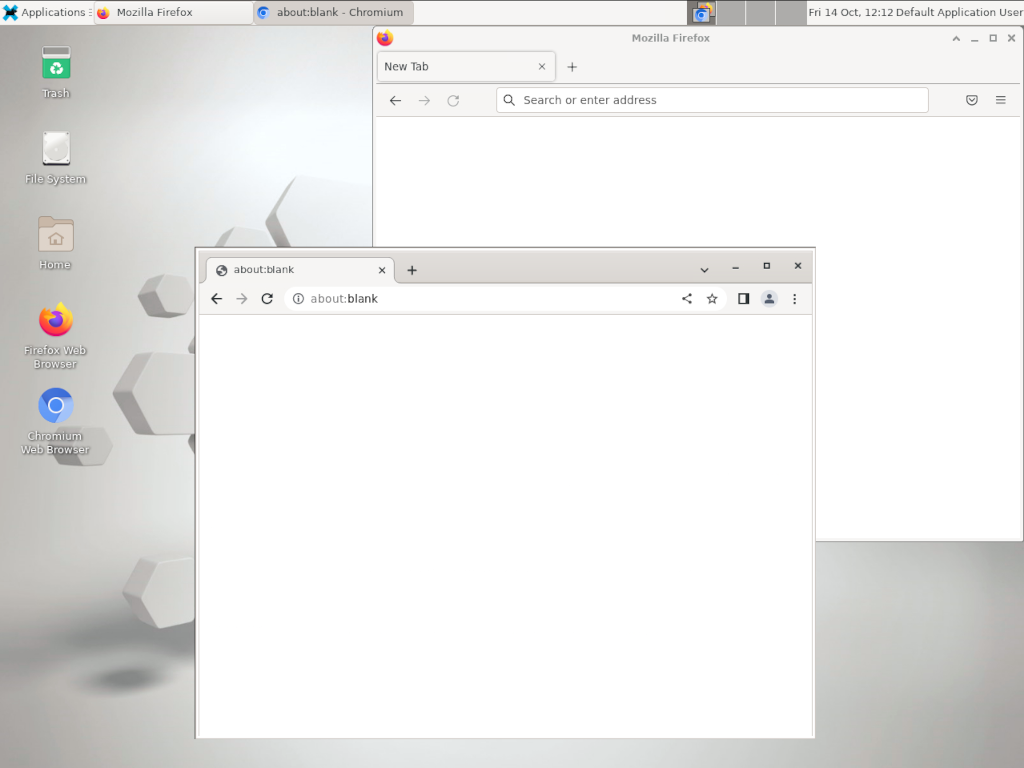Select the Home folder desktop icon

56,243
